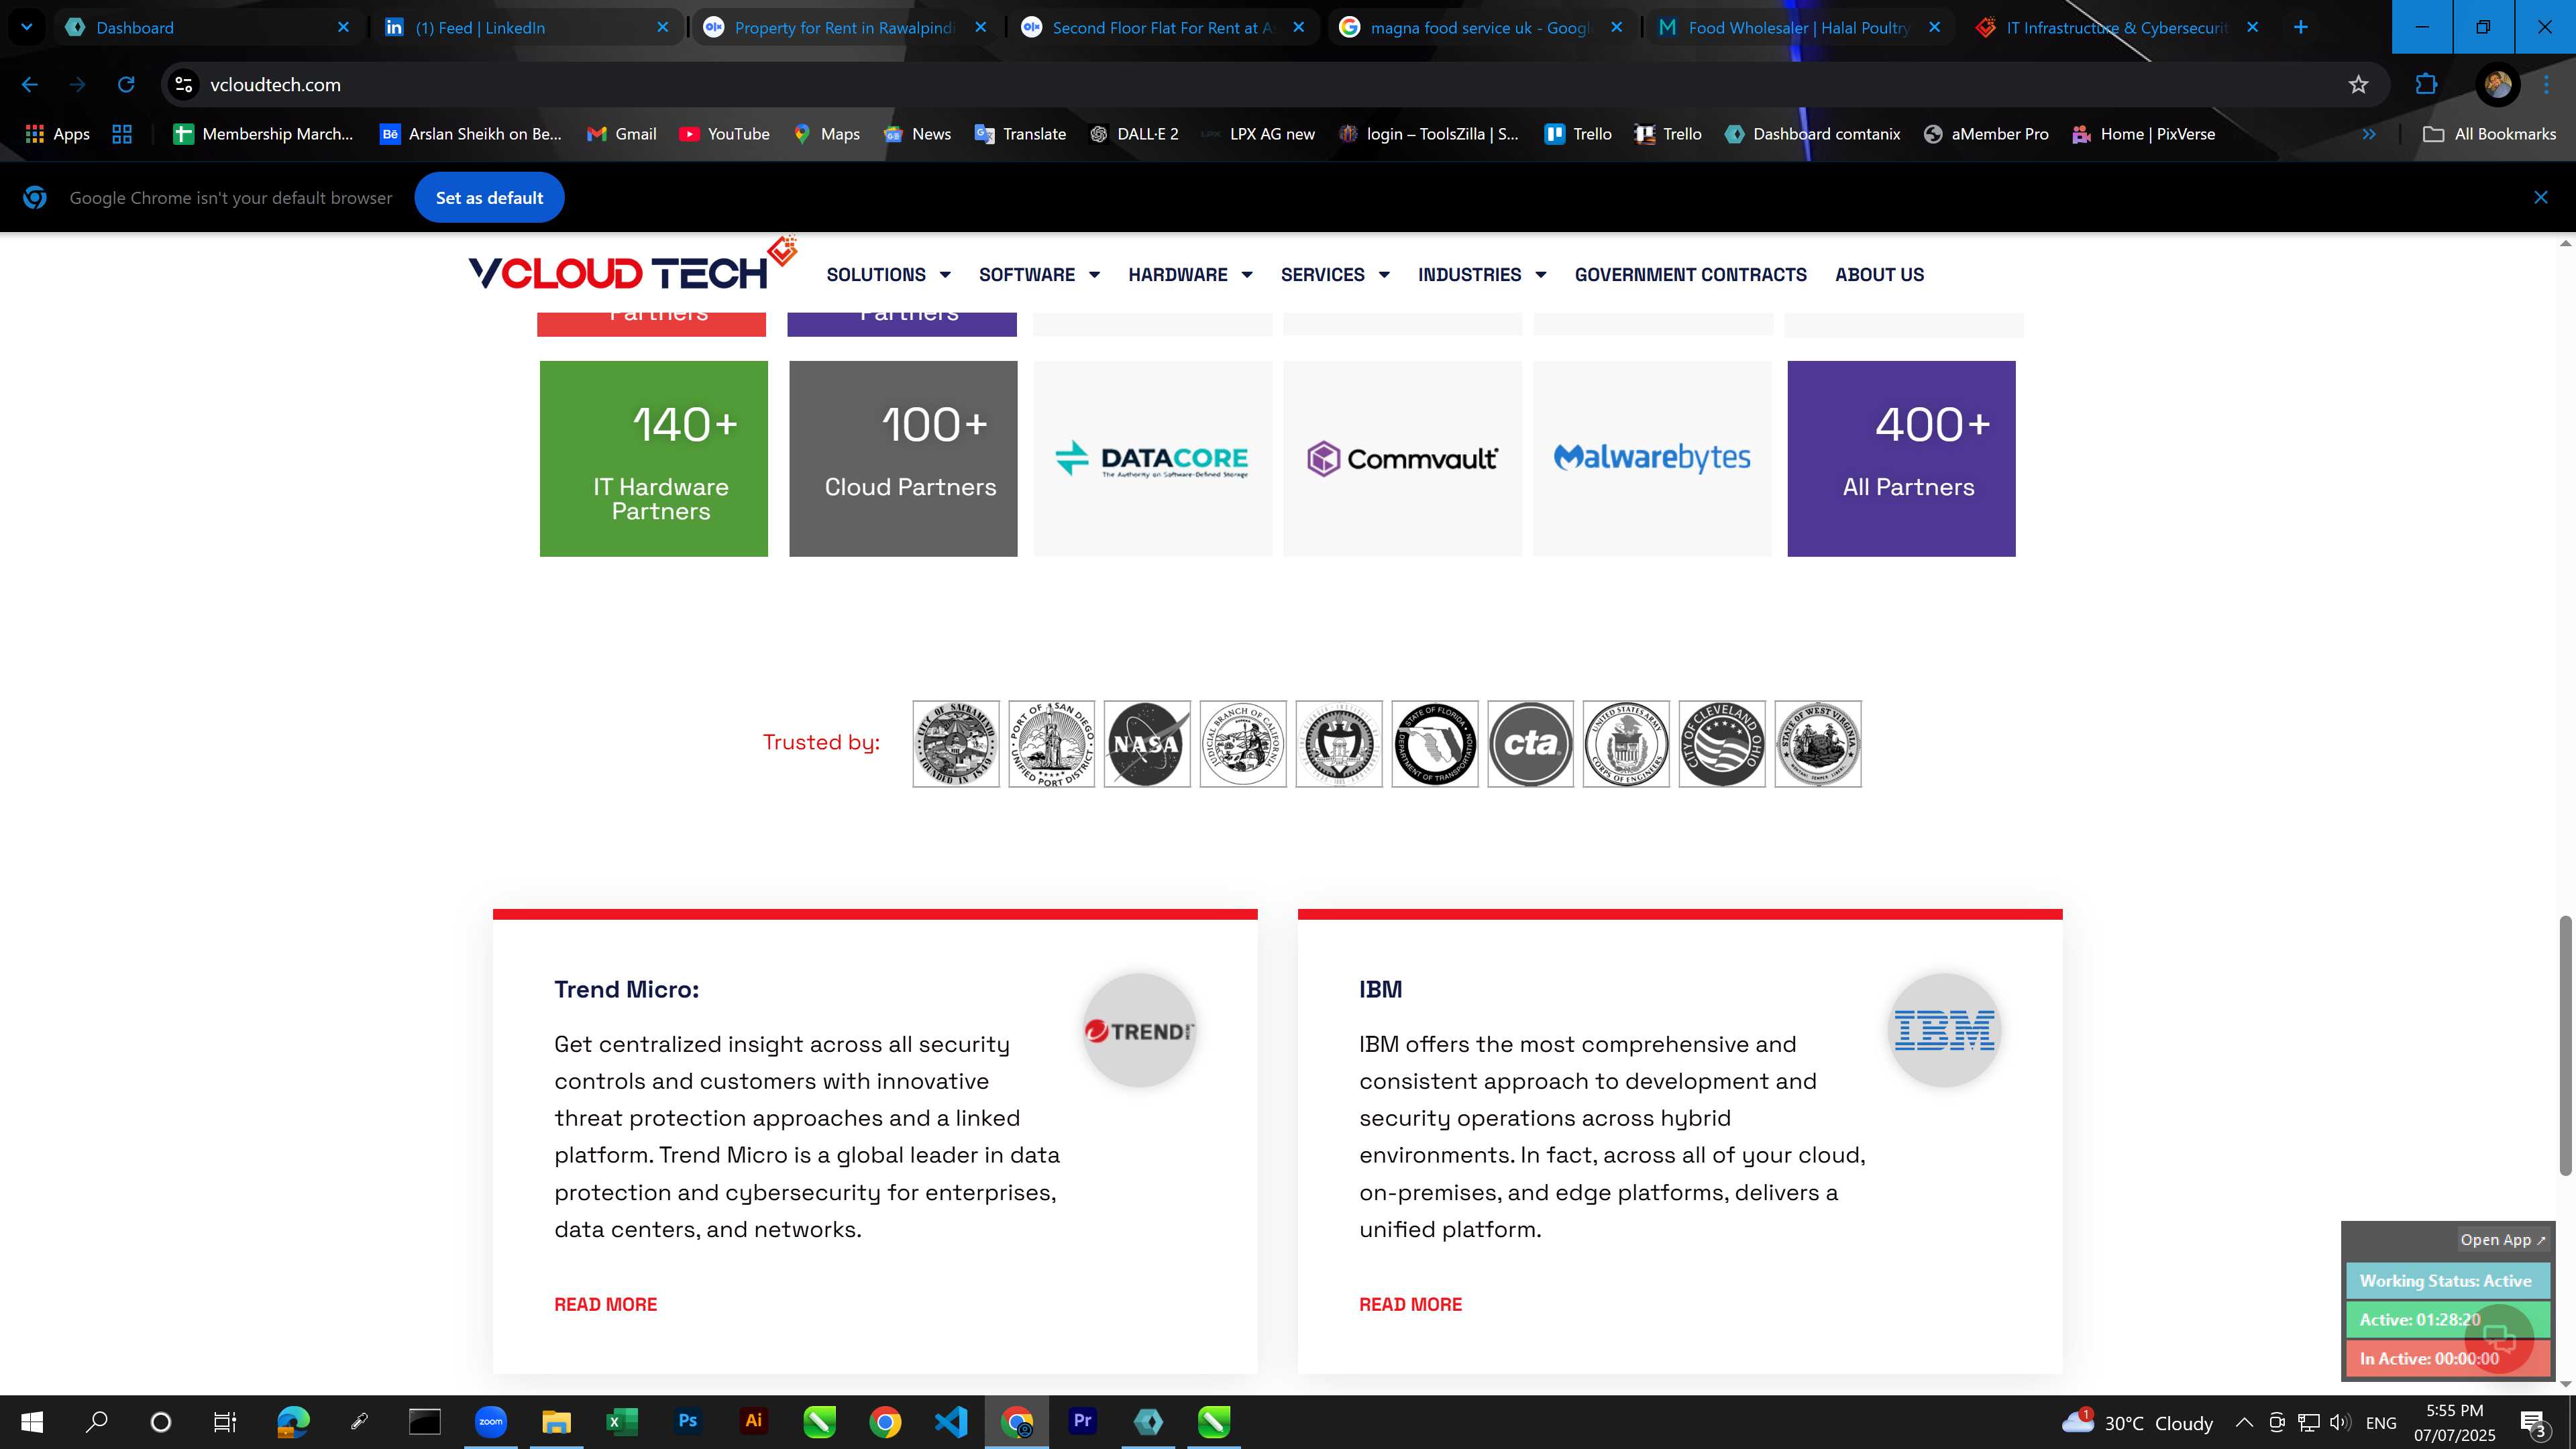Show more bookmarks via the double chevron
The width and height of the screenshot is (2576, 1449).
point(2369,134)
